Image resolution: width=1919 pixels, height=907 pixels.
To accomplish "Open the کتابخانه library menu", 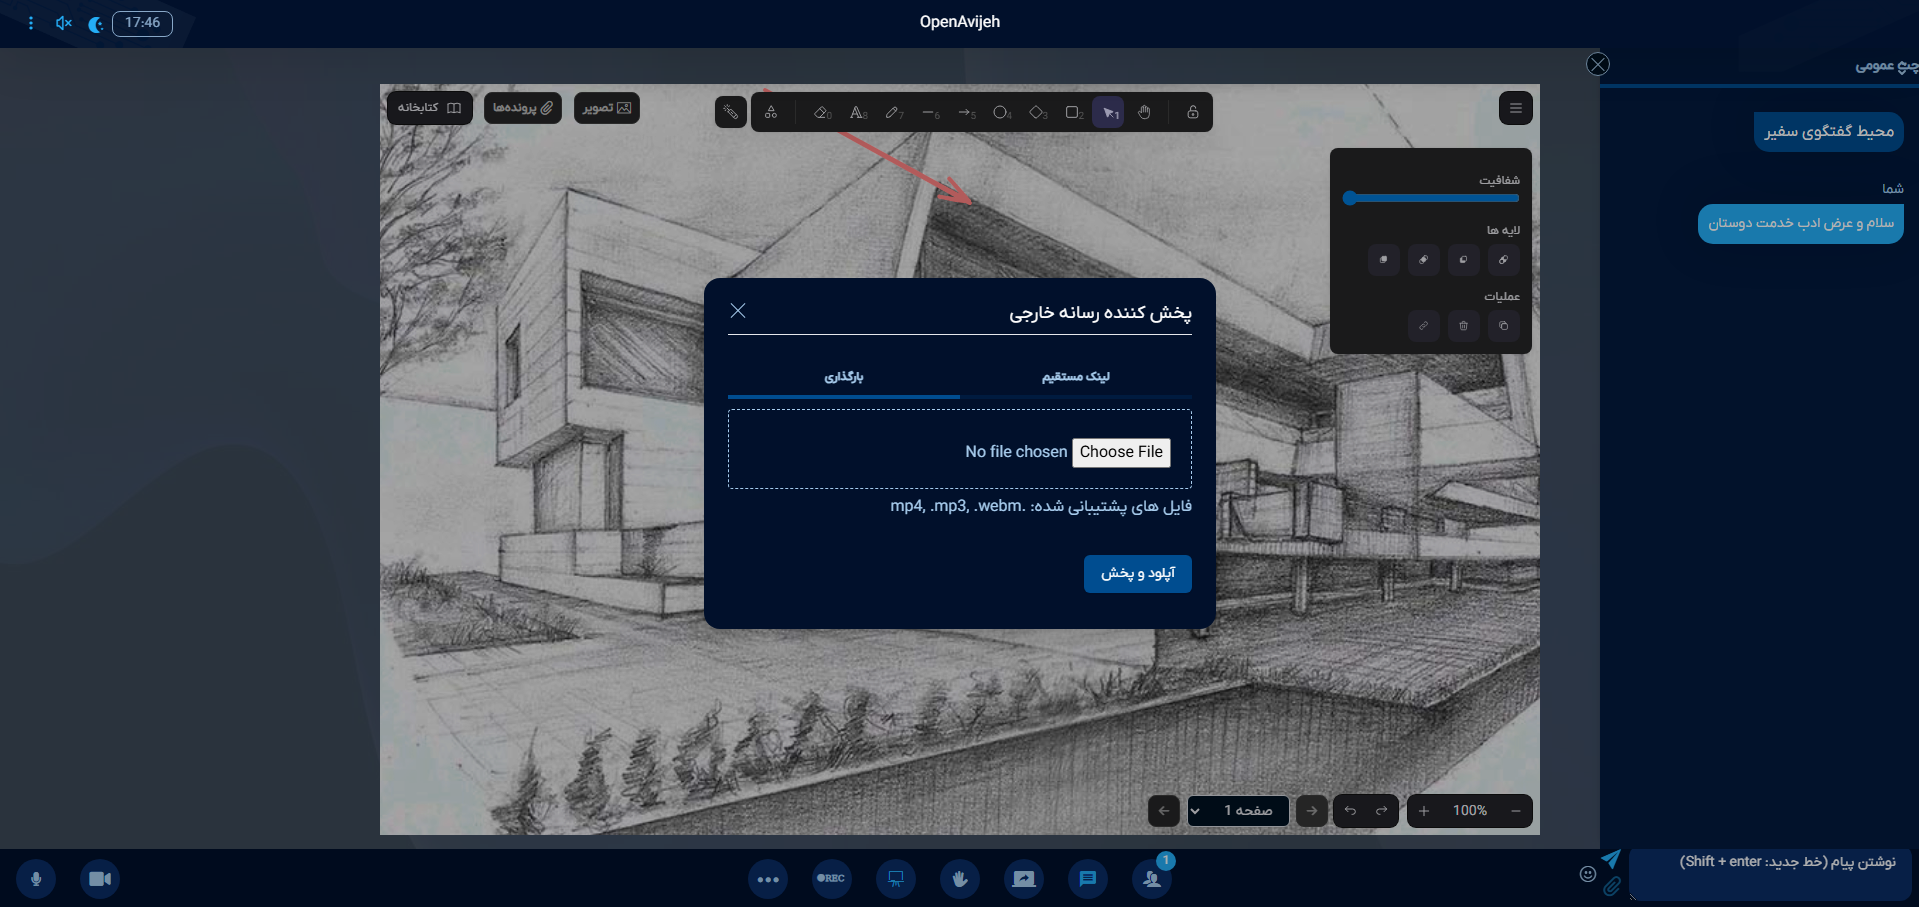I will point(429,108).
